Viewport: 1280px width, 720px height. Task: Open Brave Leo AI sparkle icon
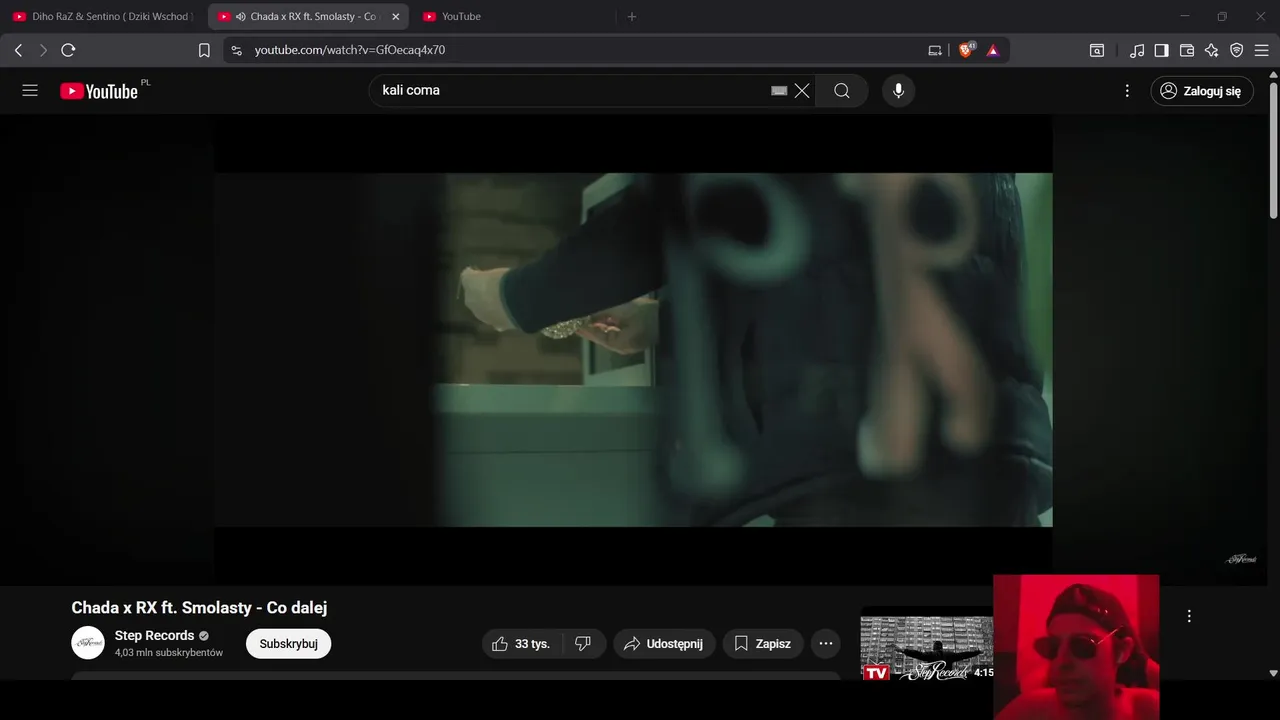(x=1211, y=50)
